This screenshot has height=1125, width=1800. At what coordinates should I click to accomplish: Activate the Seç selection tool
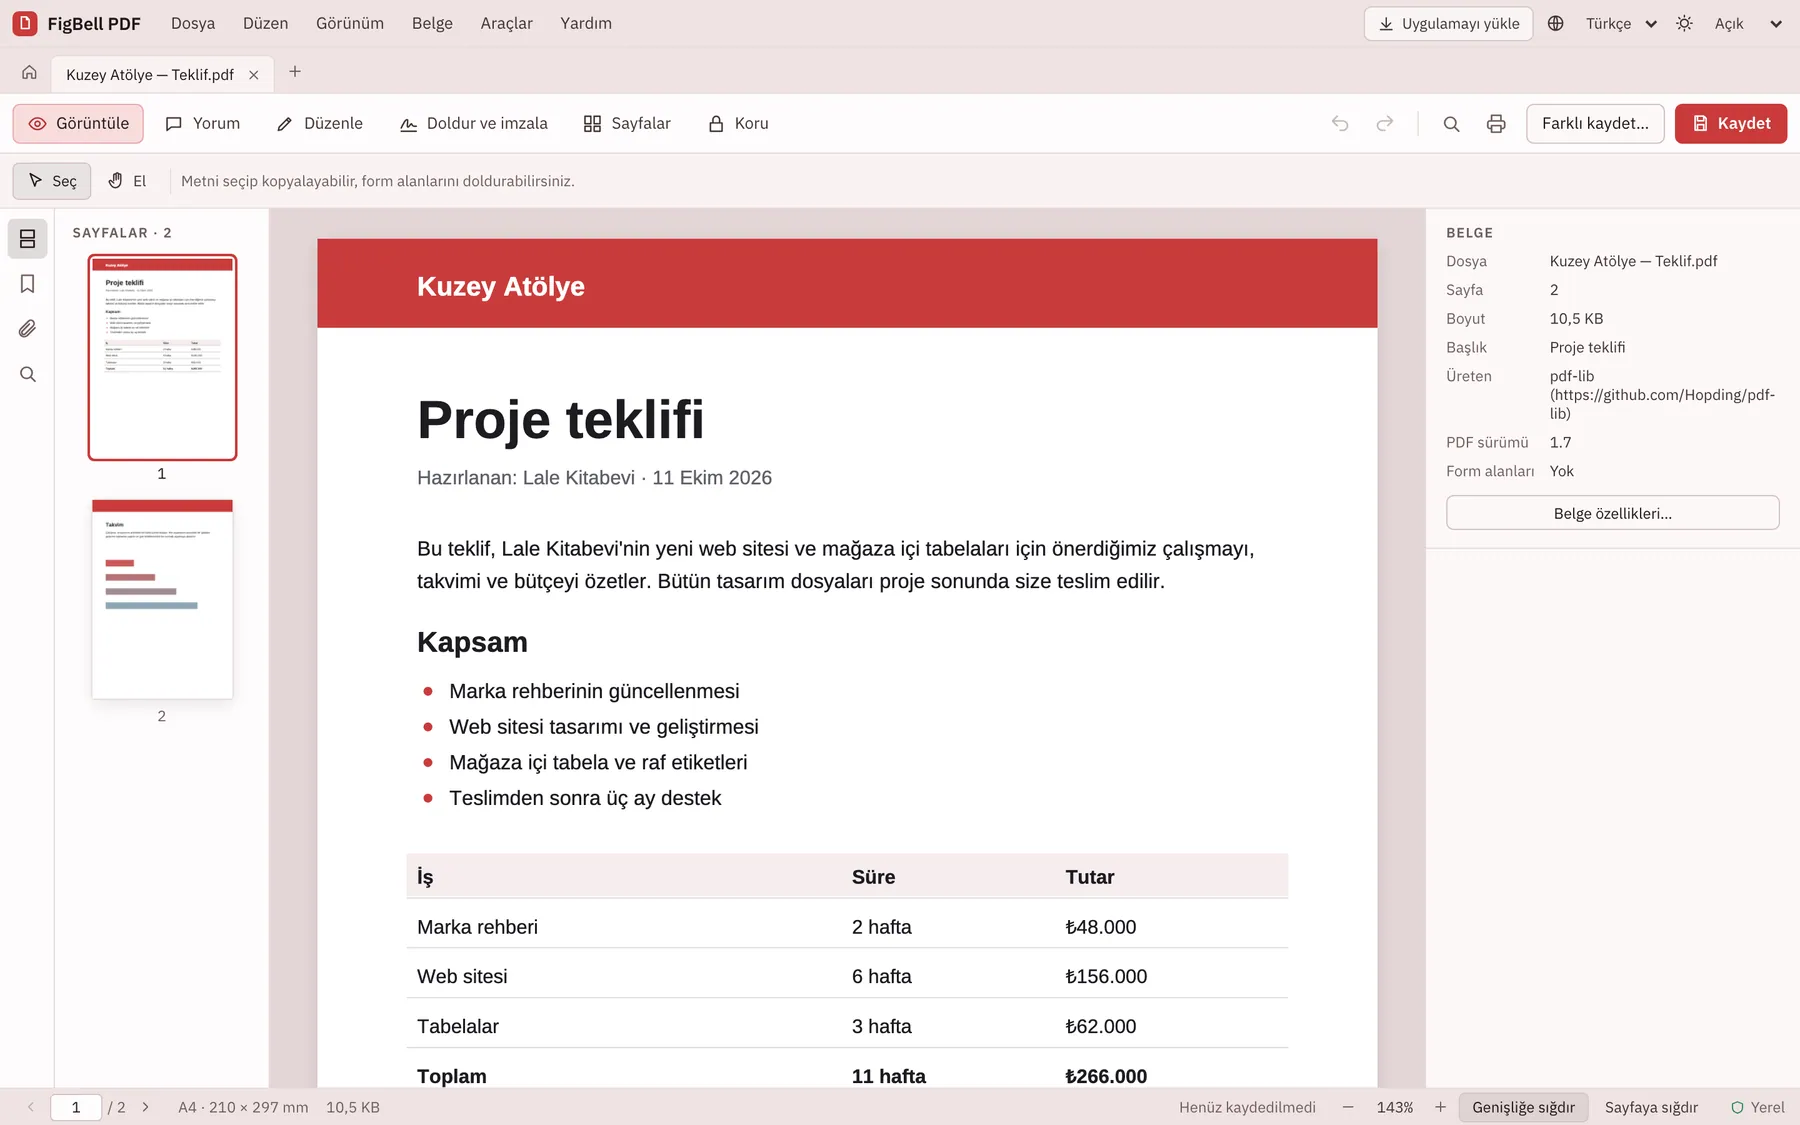tap(52, 181)
